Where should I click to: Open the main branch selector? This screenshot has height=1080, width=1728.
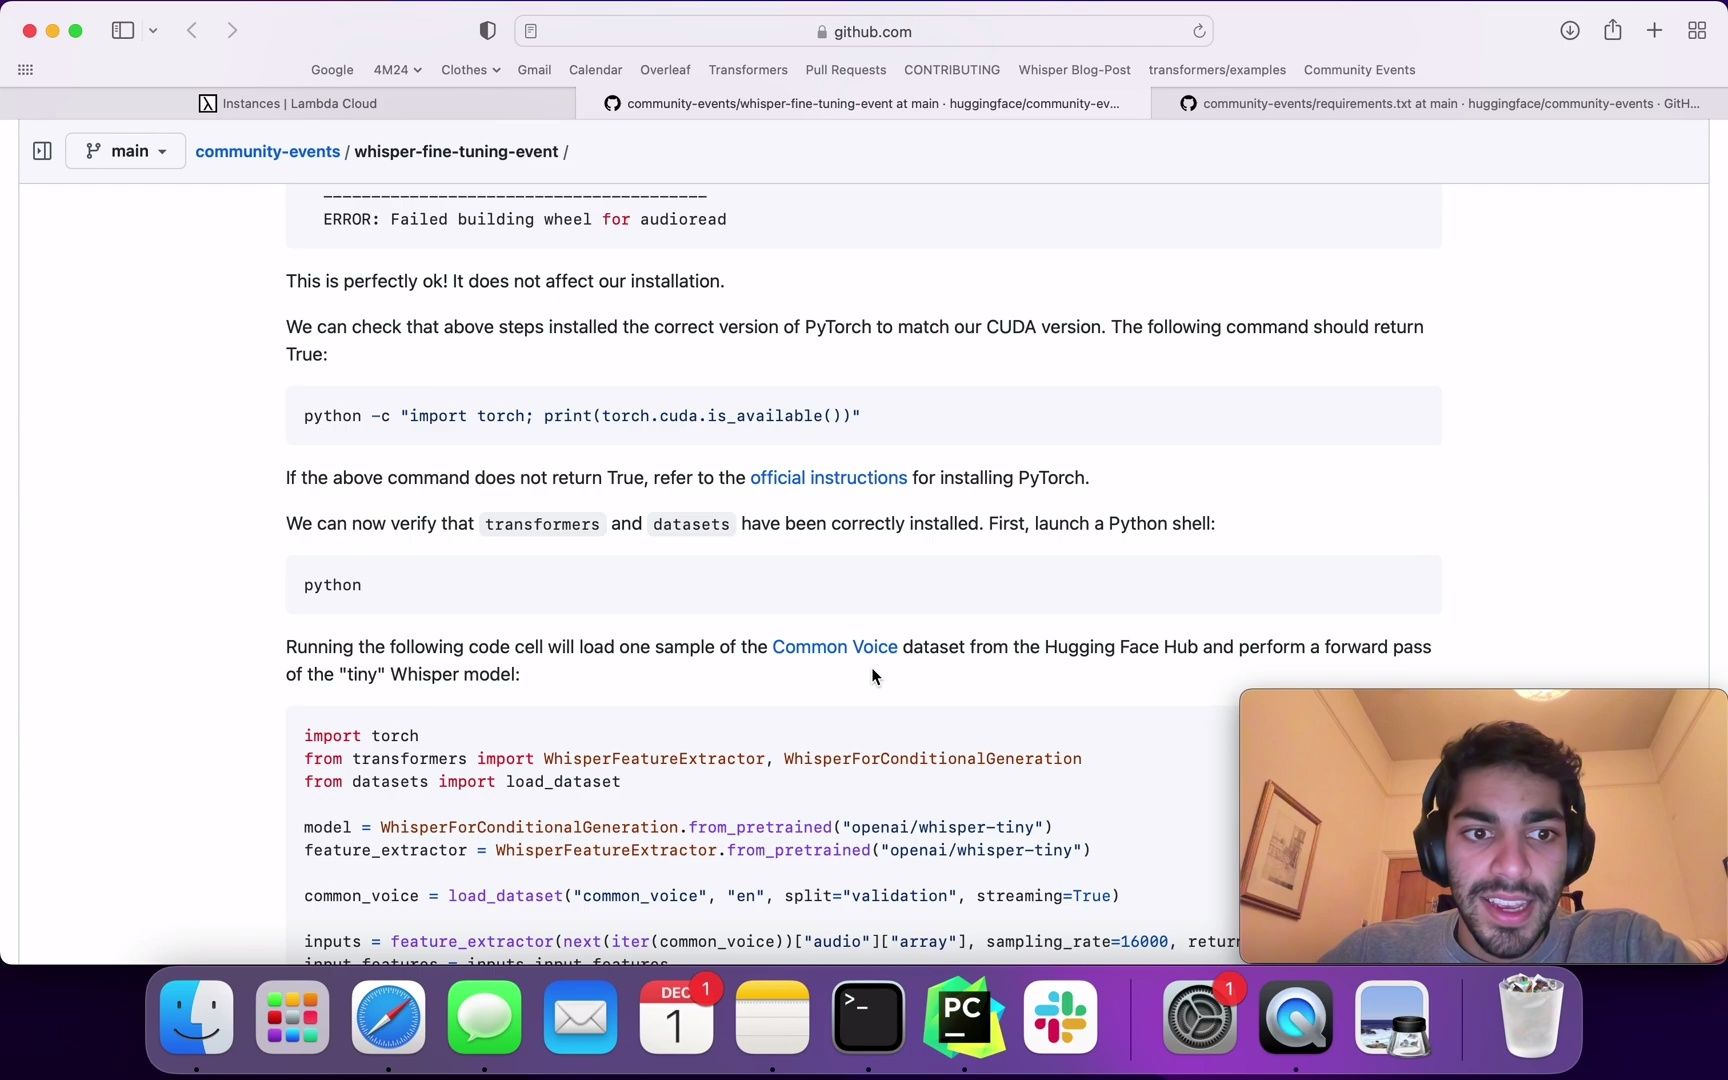point(126,151)
